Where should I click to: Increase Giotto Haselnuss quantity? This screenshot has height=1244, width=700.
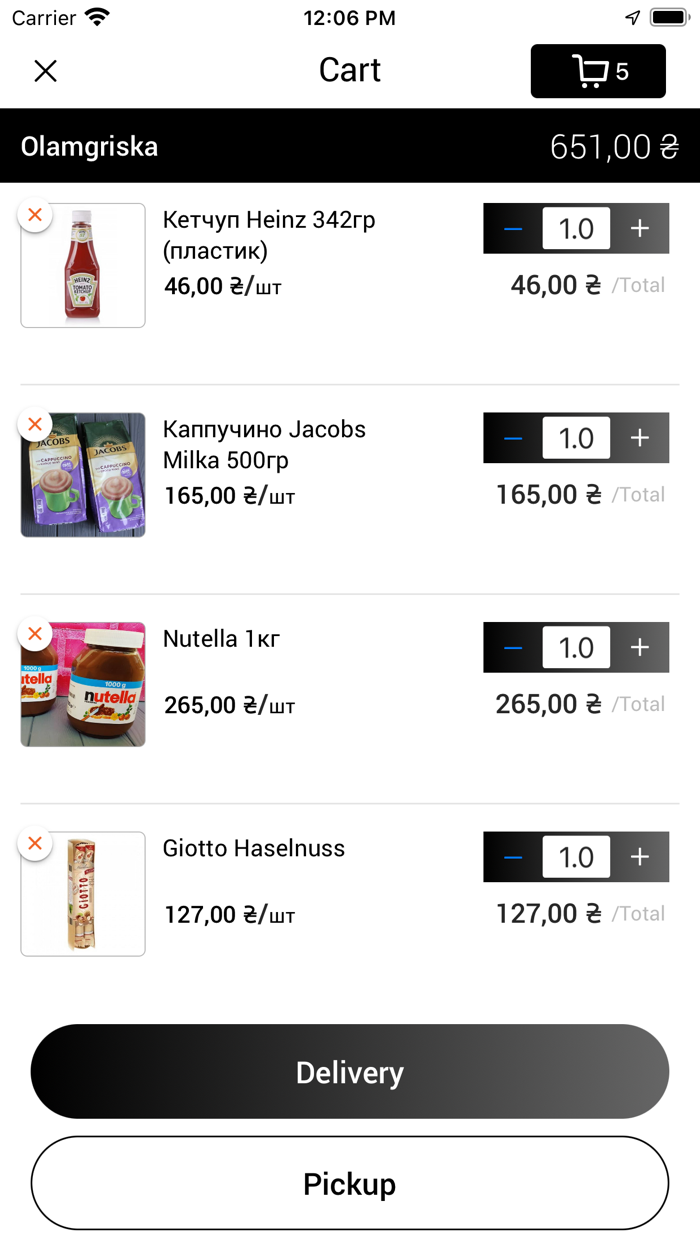pyautogui.click(x=640, y=857)
